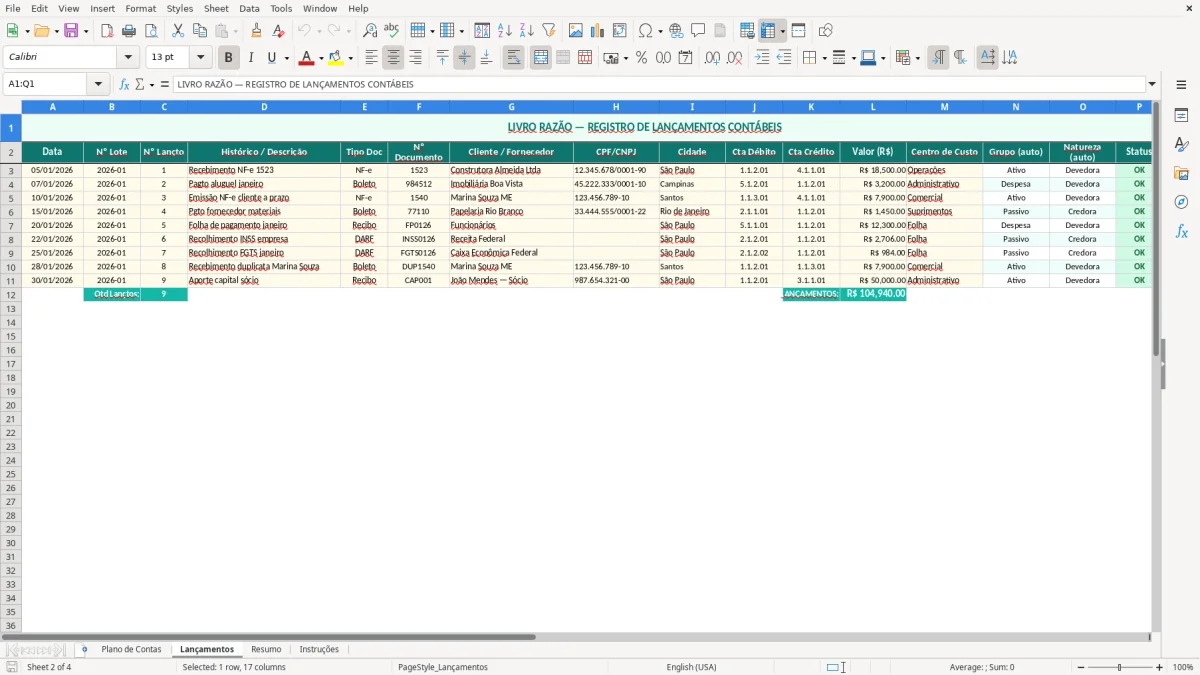This screenshot has width=1200, height=675.
Task: Run the spelling check
Action: click(391, 31)
